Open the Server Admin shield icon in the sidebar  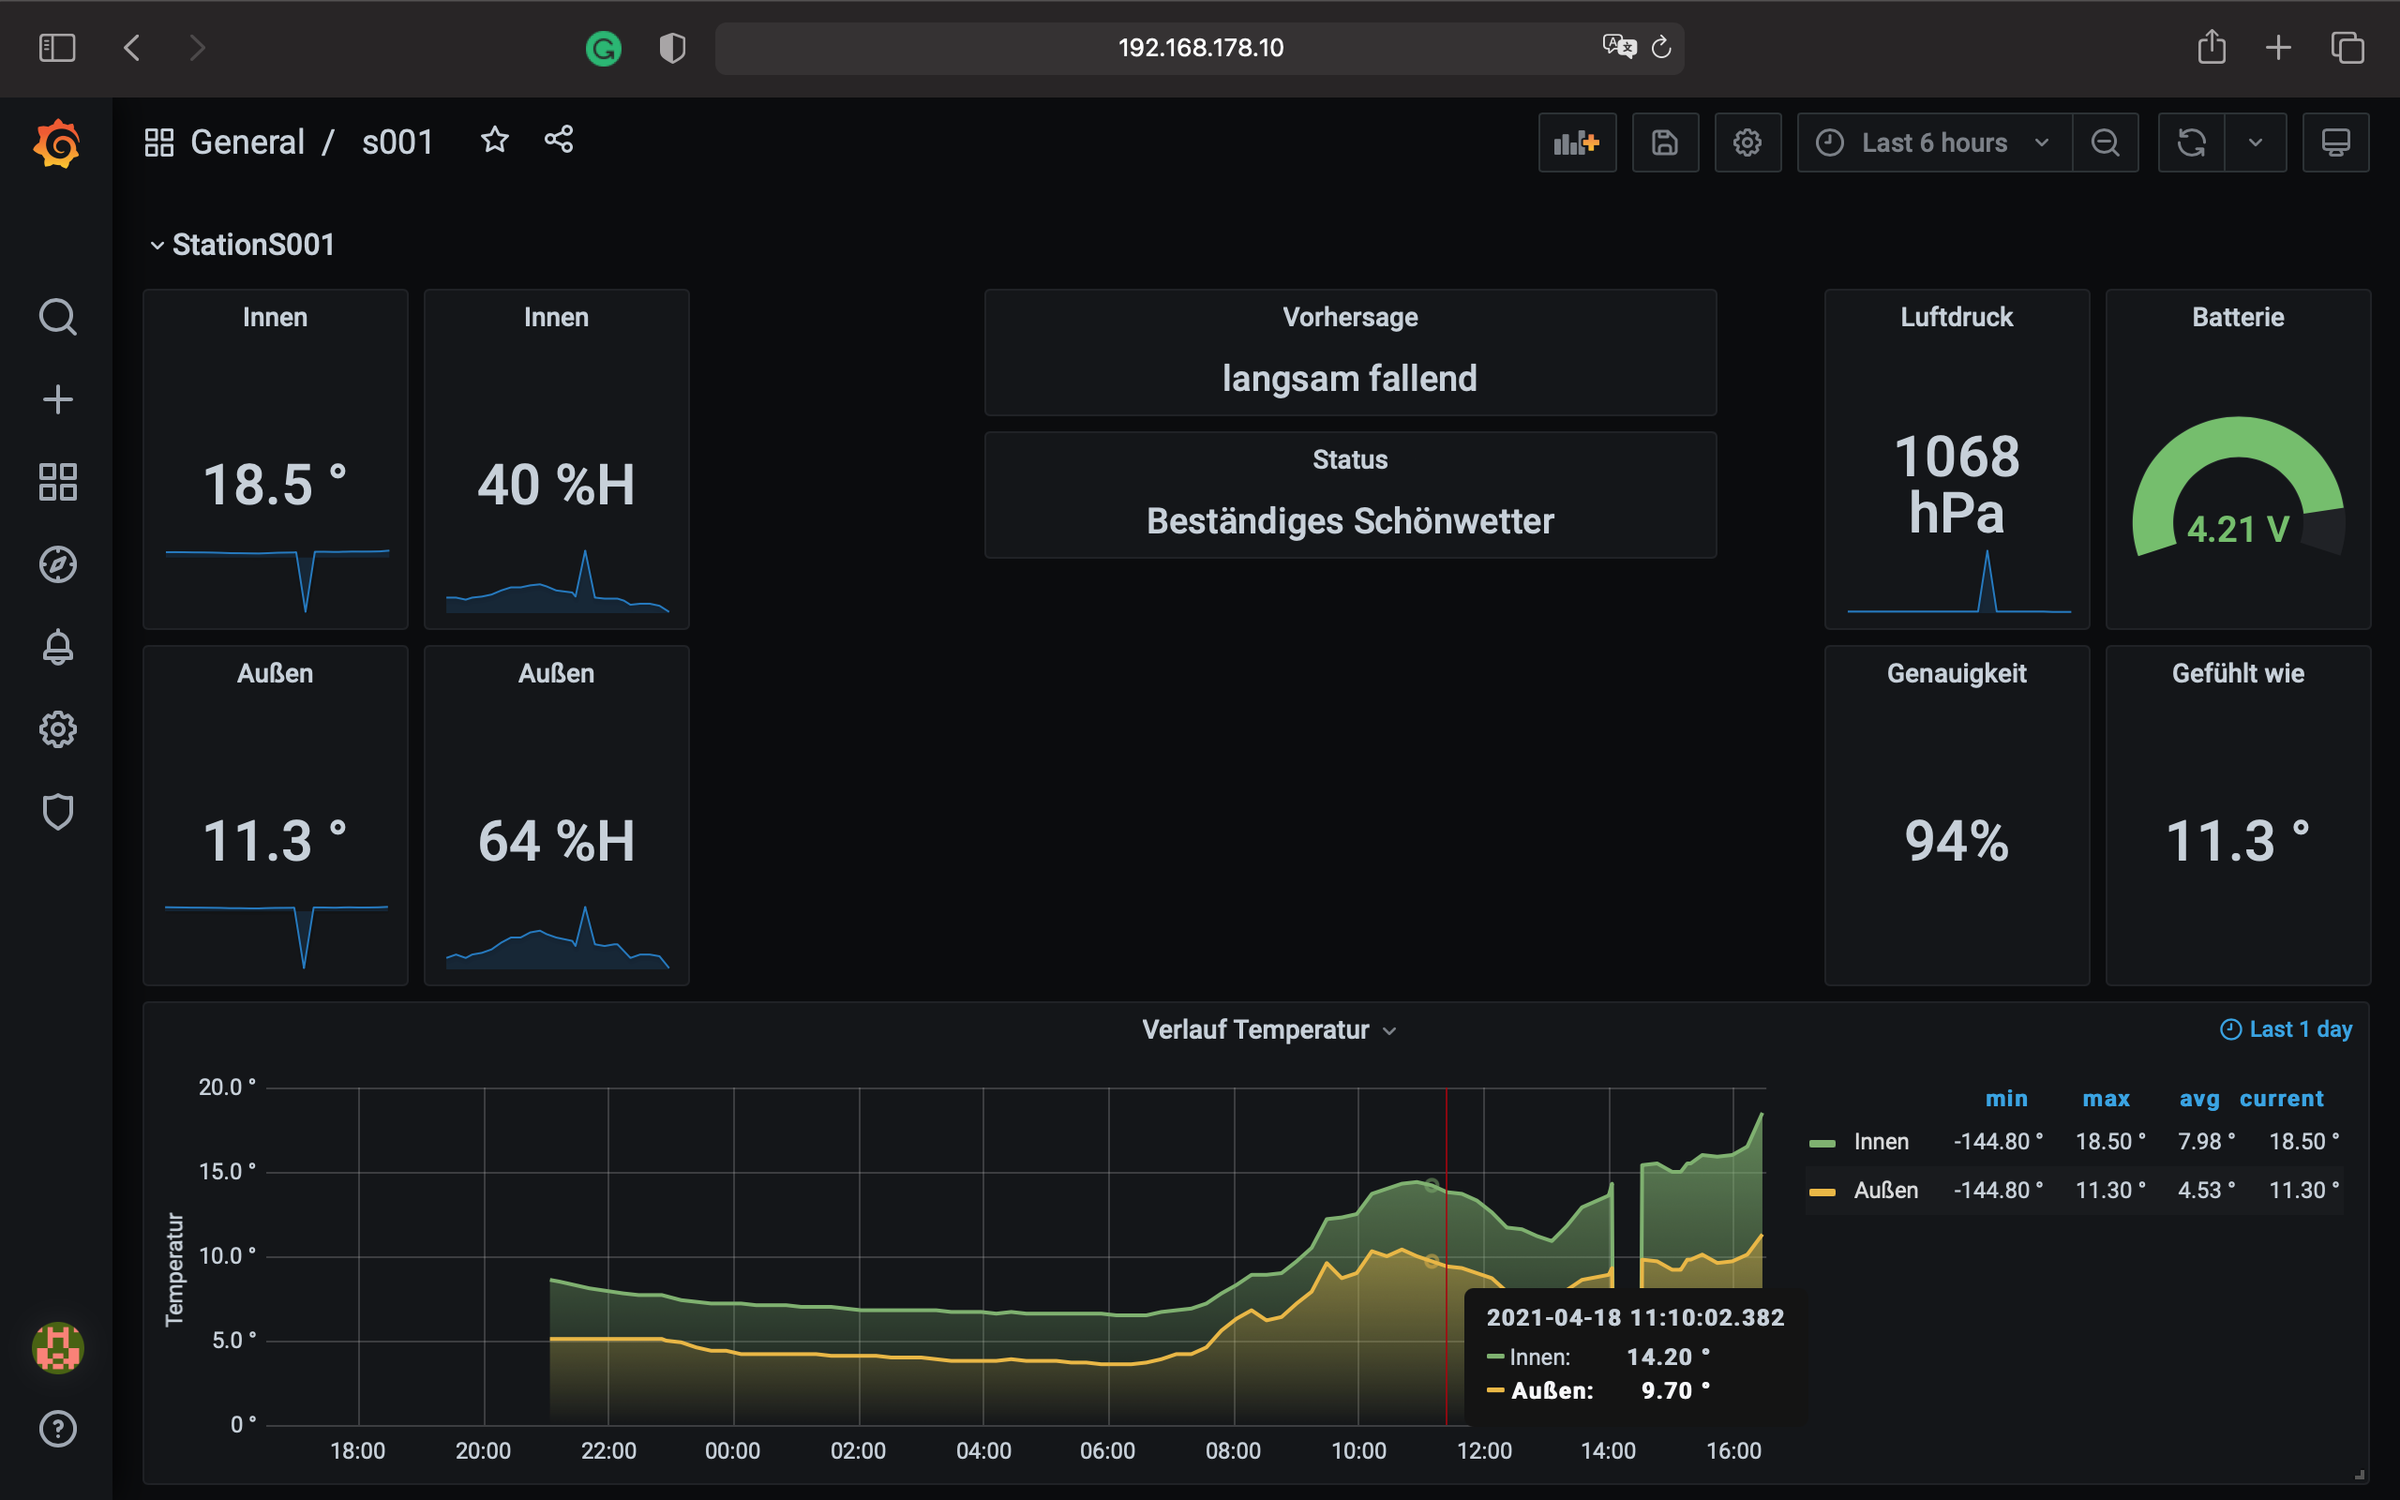pos(58,812)
